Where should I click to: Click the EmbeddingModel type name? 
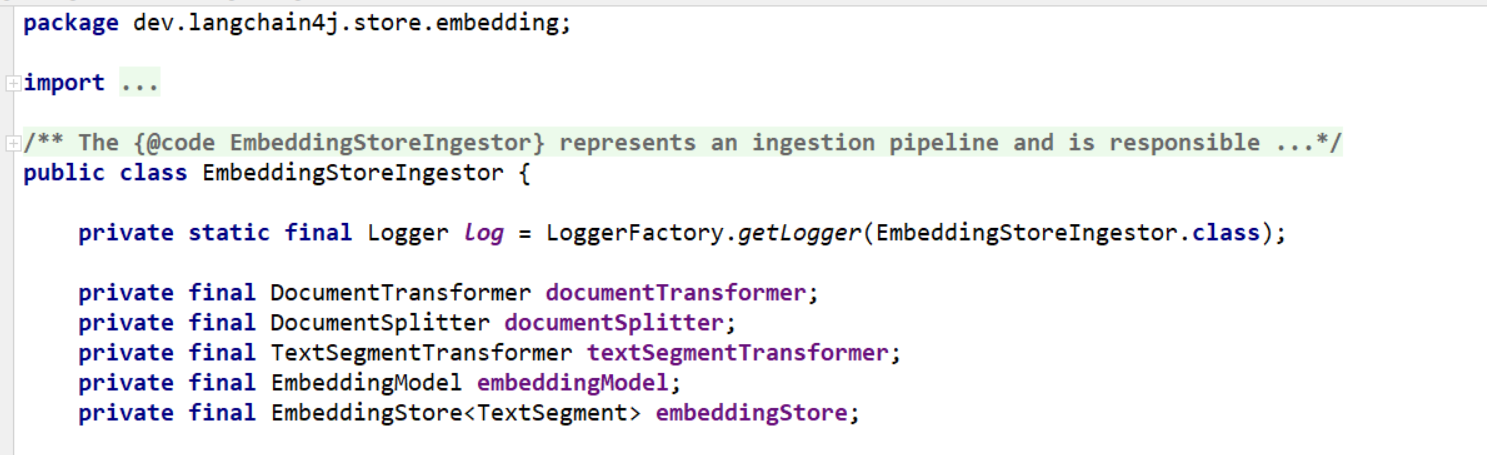[x=366, y=383]
